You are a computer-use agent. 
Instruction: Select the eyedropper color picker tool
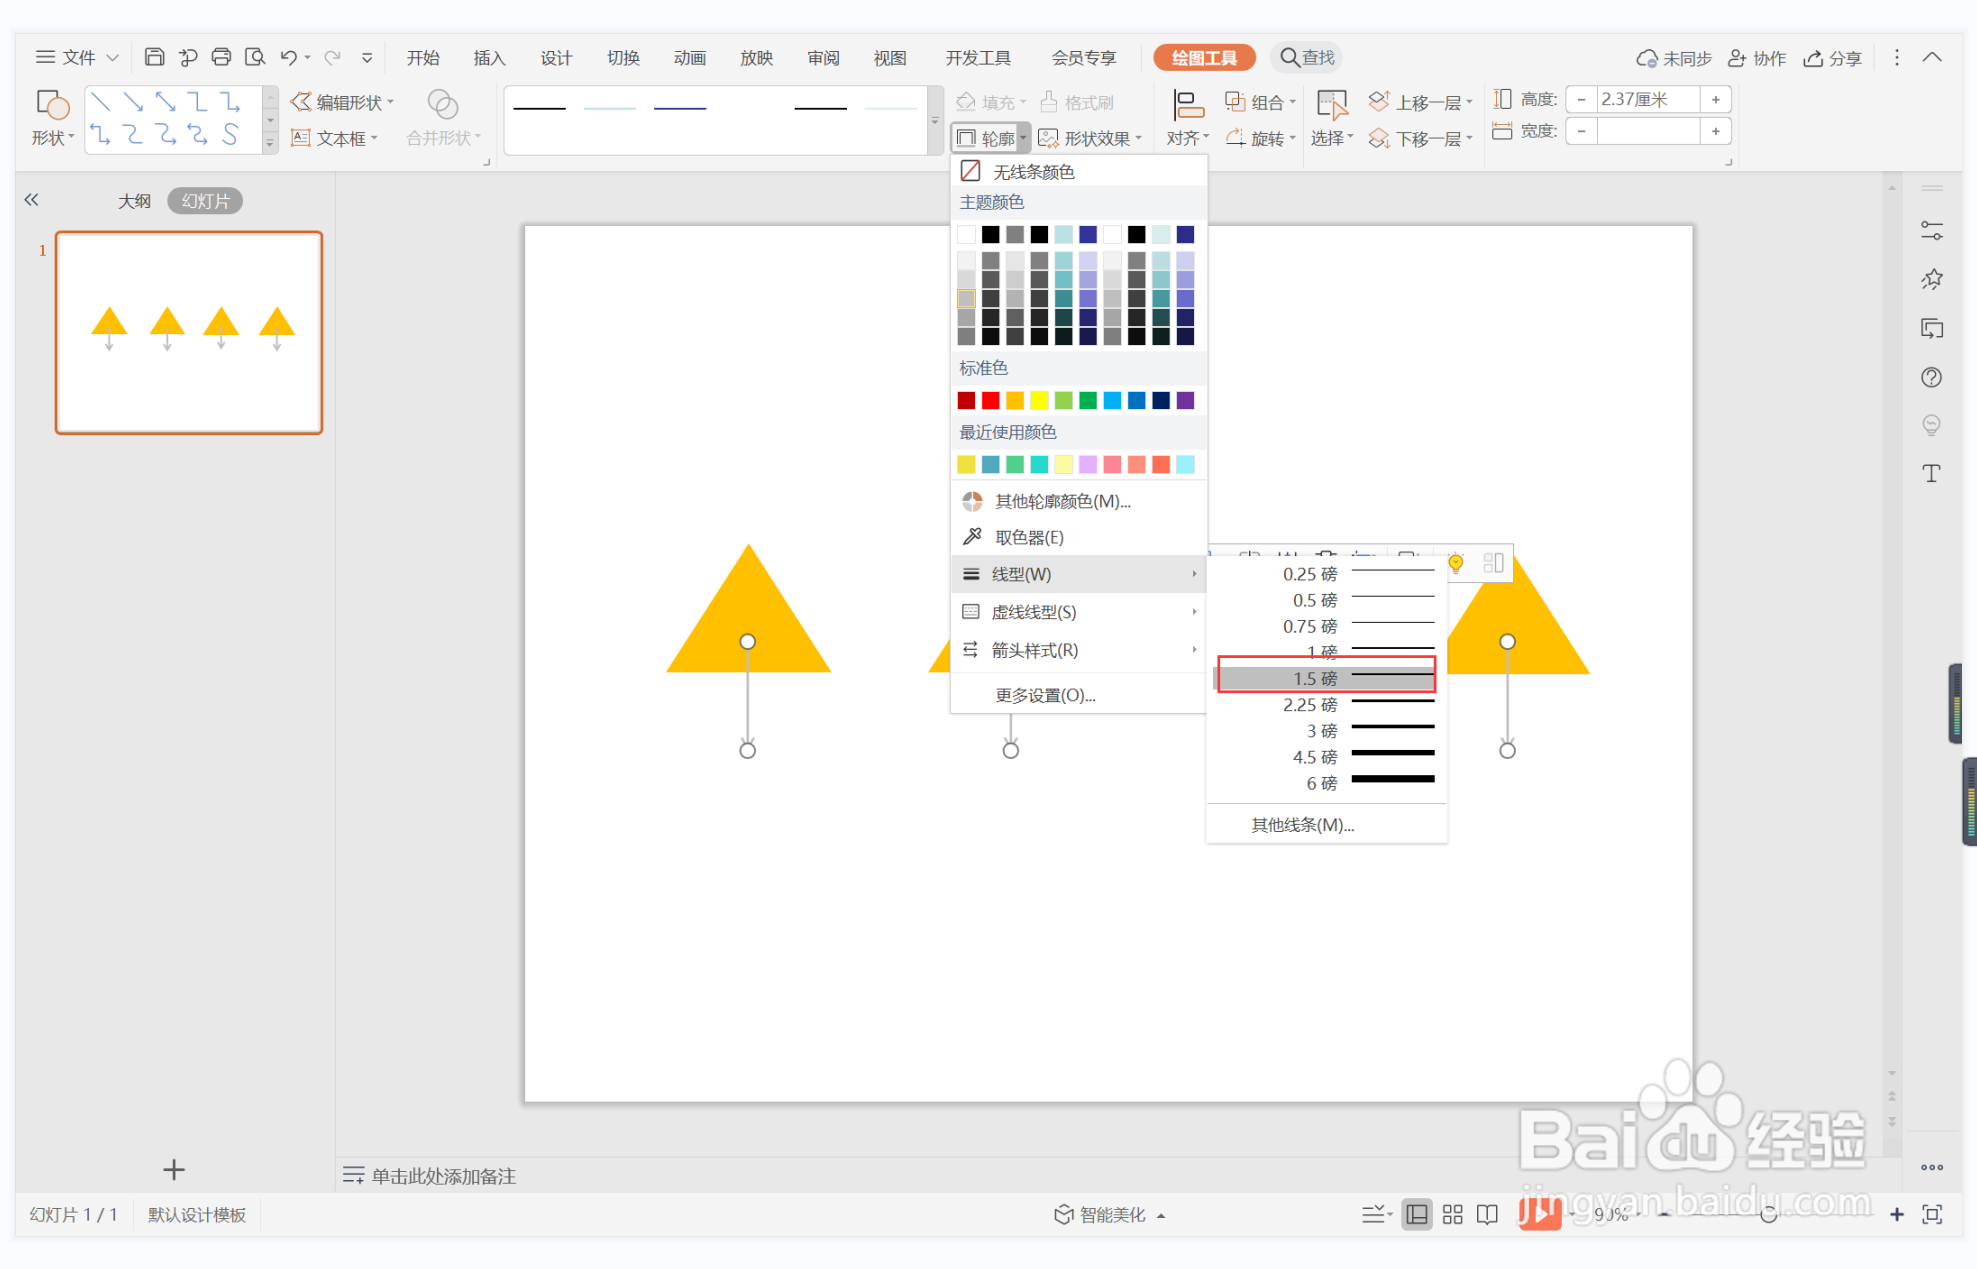coord(1028,537)
